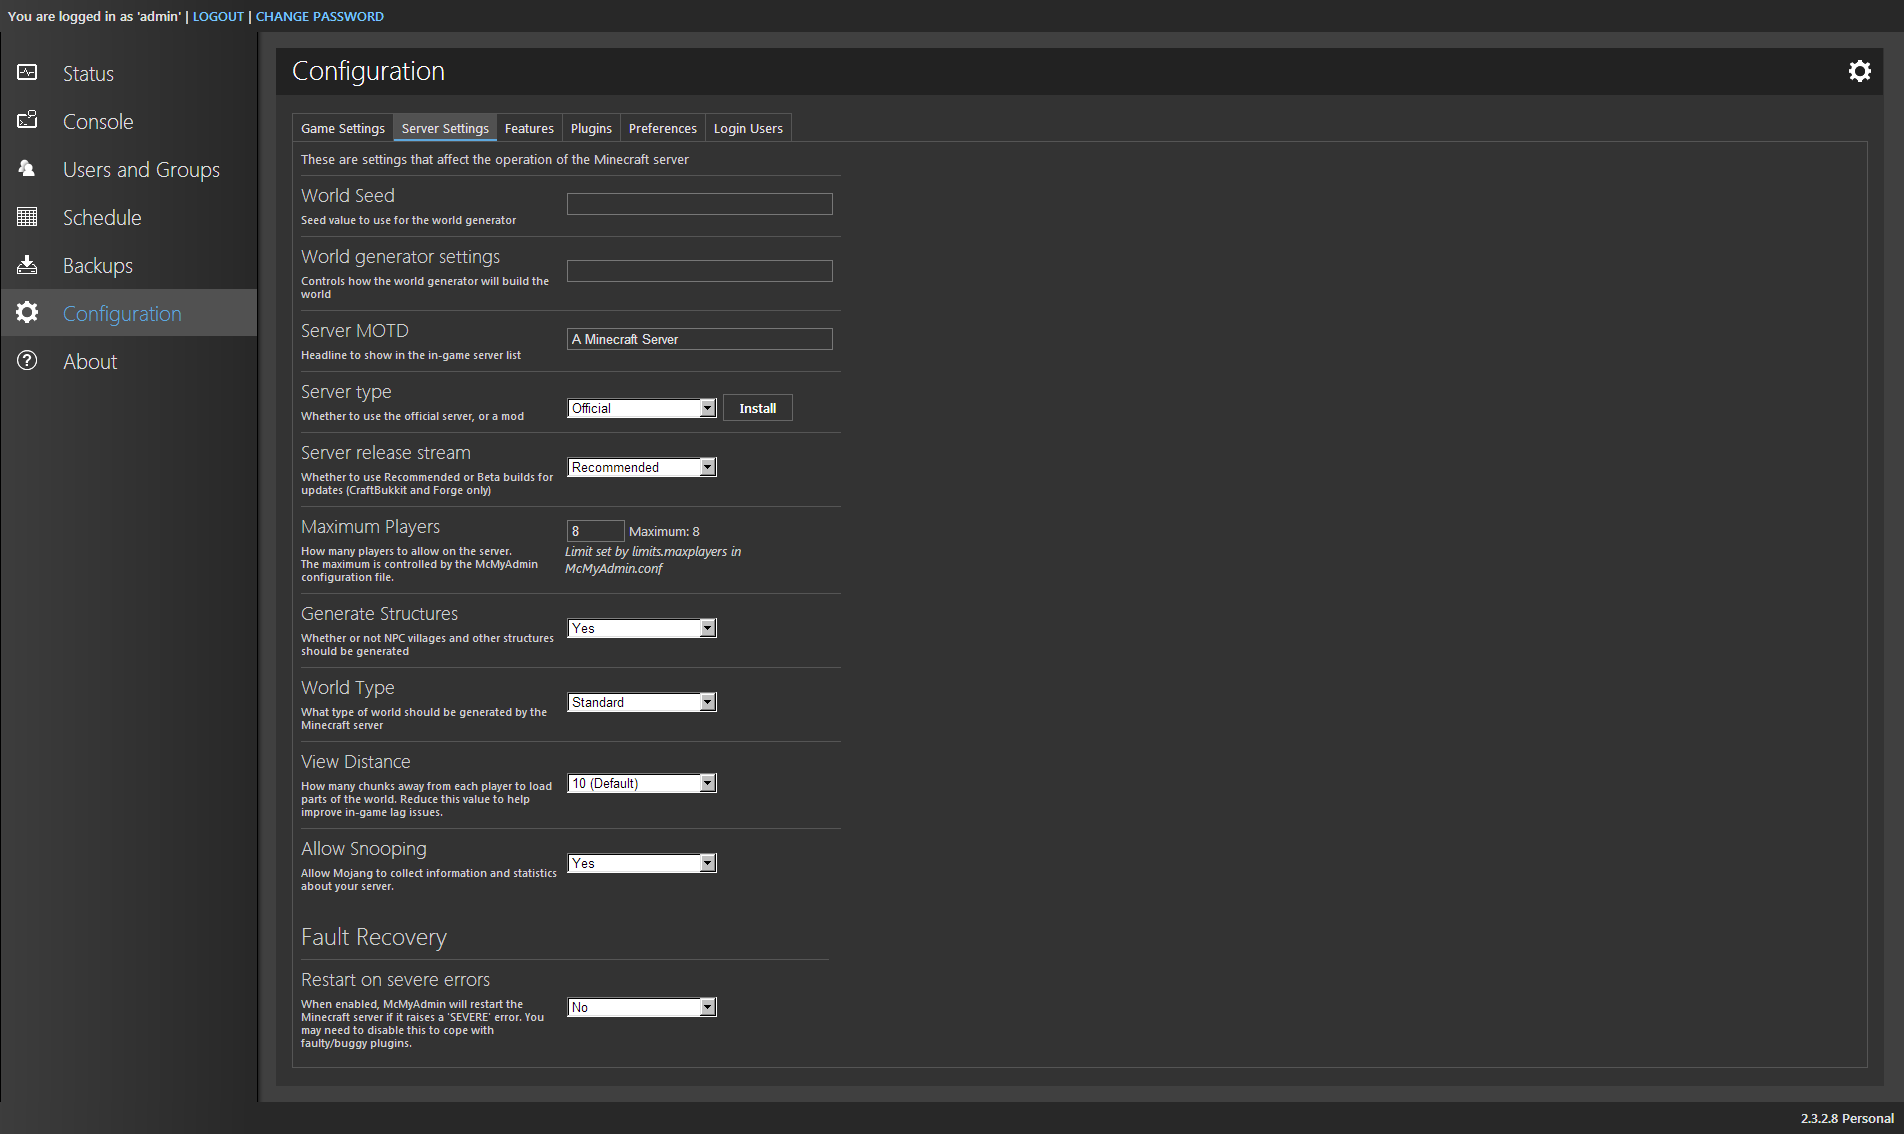Click the CHANGE PASSWORD link
The width and height of the screenshot is (1904, 1134).
click(x=320, y=16)
